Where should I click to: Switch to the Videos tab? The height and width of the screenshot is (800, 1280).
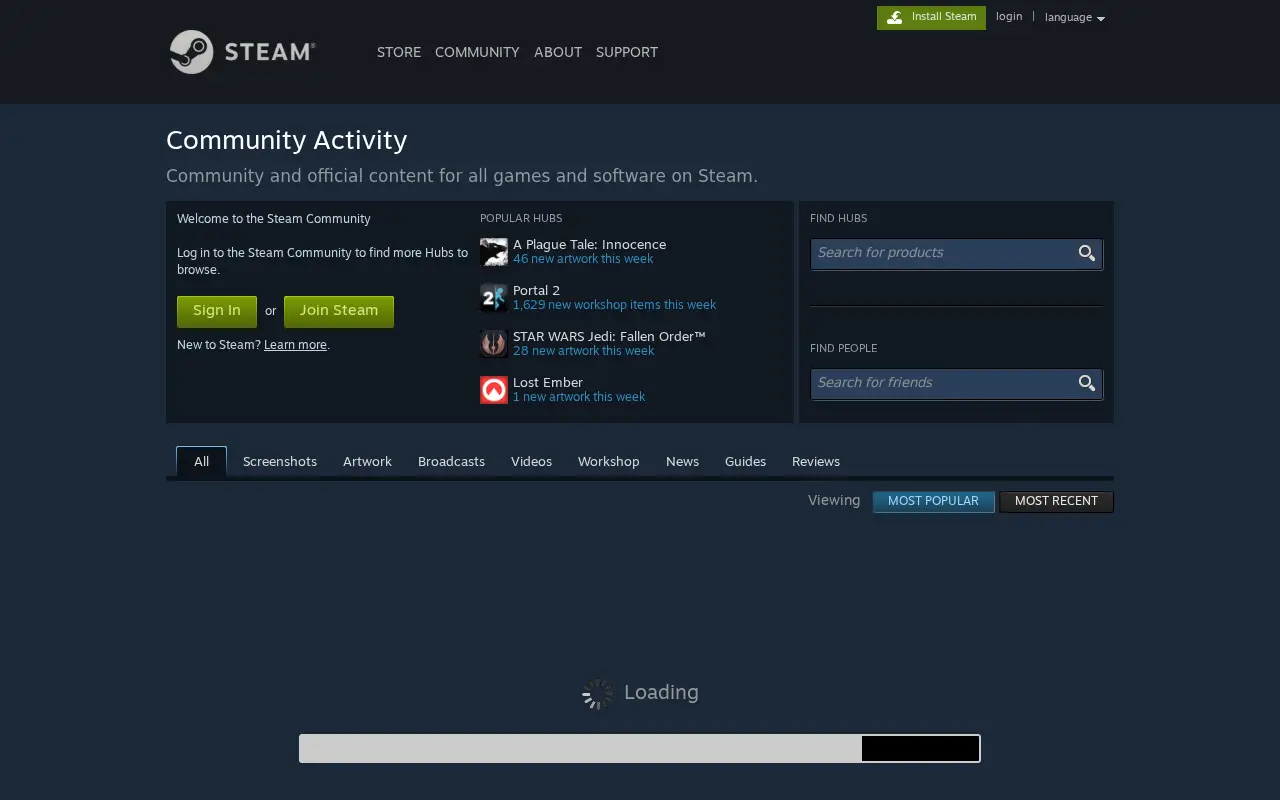[531, 461]
